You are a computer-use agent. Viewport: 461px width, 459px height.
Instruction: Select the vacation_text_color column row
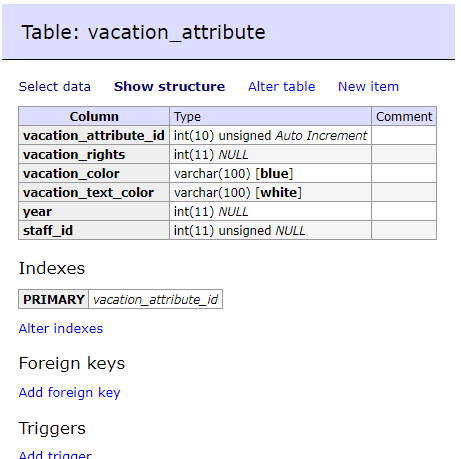click(227, 192)
